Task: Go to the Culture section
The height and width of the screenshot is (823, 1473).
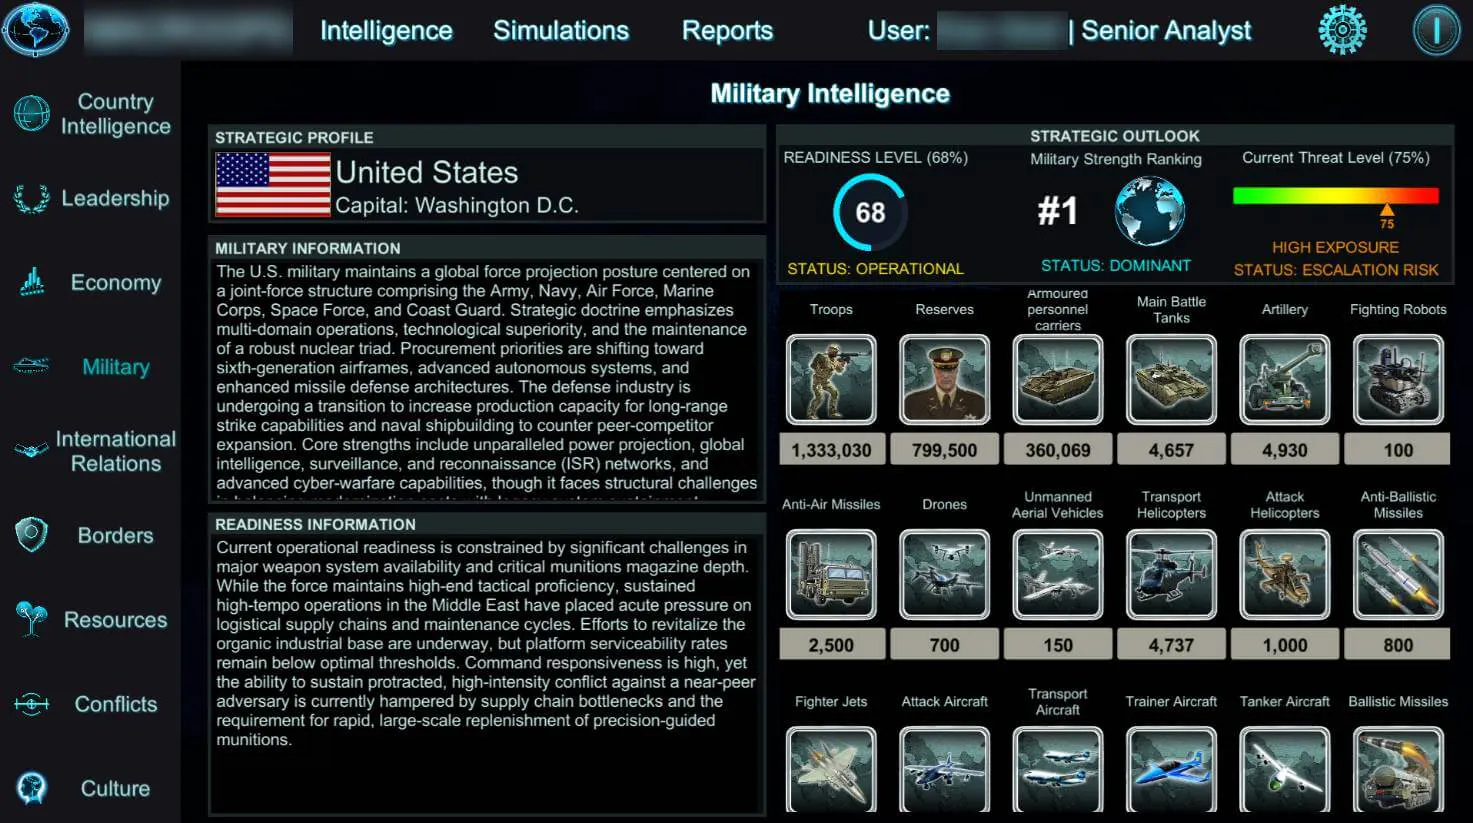Action: coord(115,788)
